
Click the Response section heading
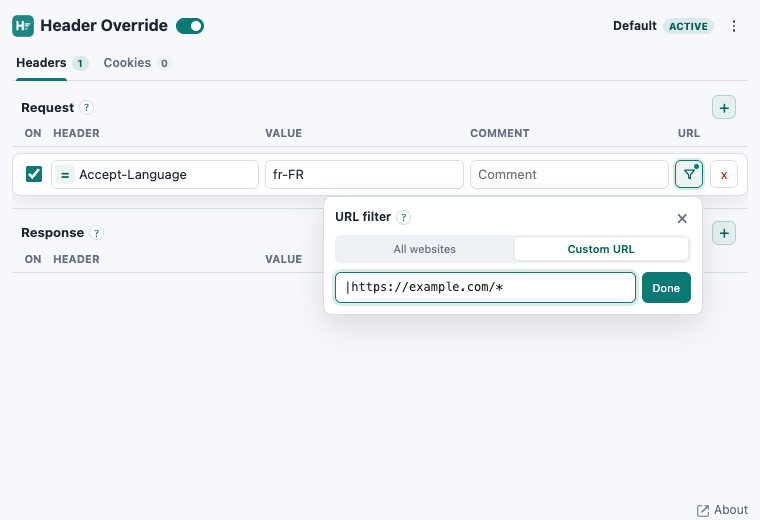point(52,233)
